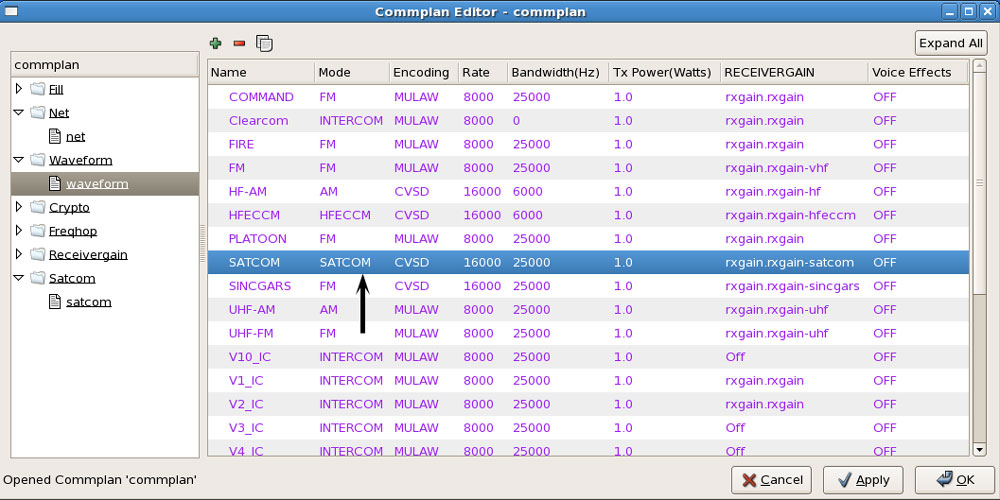
Task: Select the satcom item in tree
Action: tap(89, 302)
